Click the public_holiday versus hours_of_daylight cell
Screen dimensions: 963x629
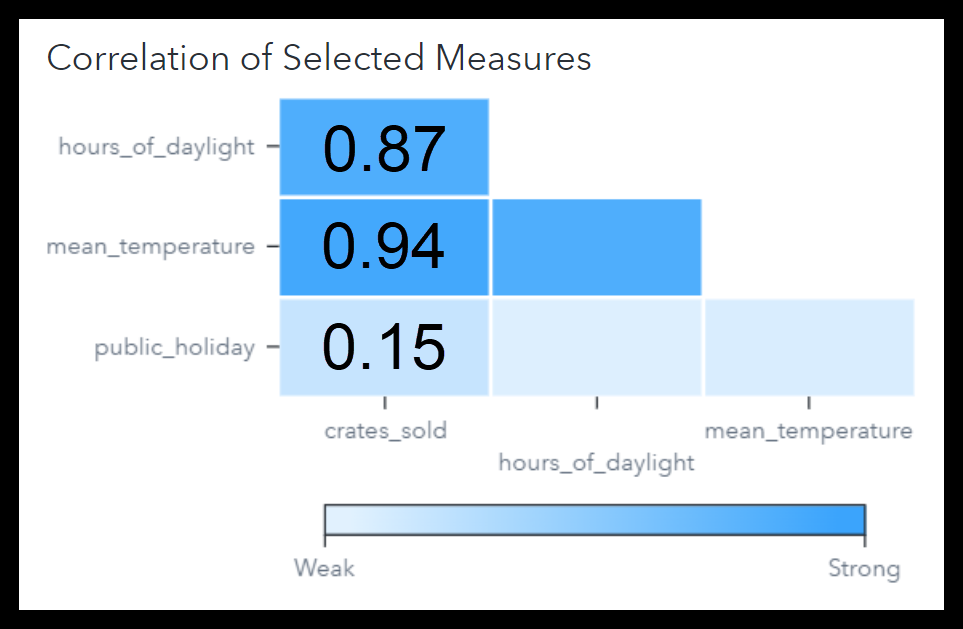pos(596,347)
